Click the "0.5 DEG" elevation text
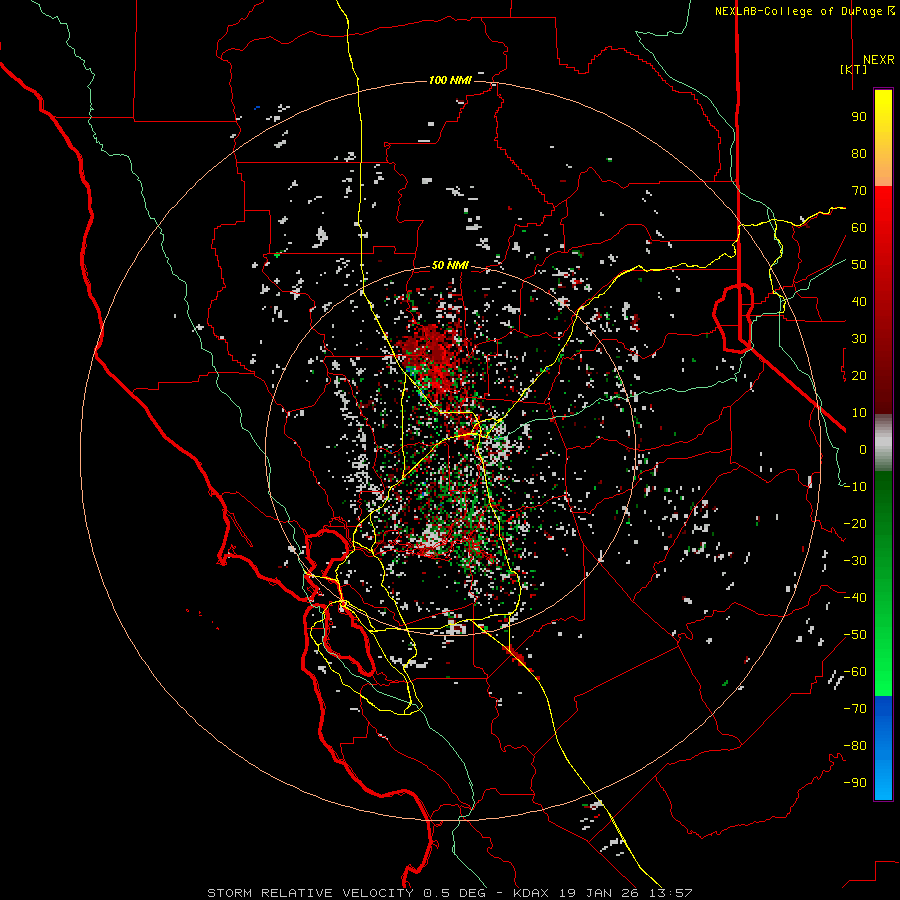 (454, 893)
